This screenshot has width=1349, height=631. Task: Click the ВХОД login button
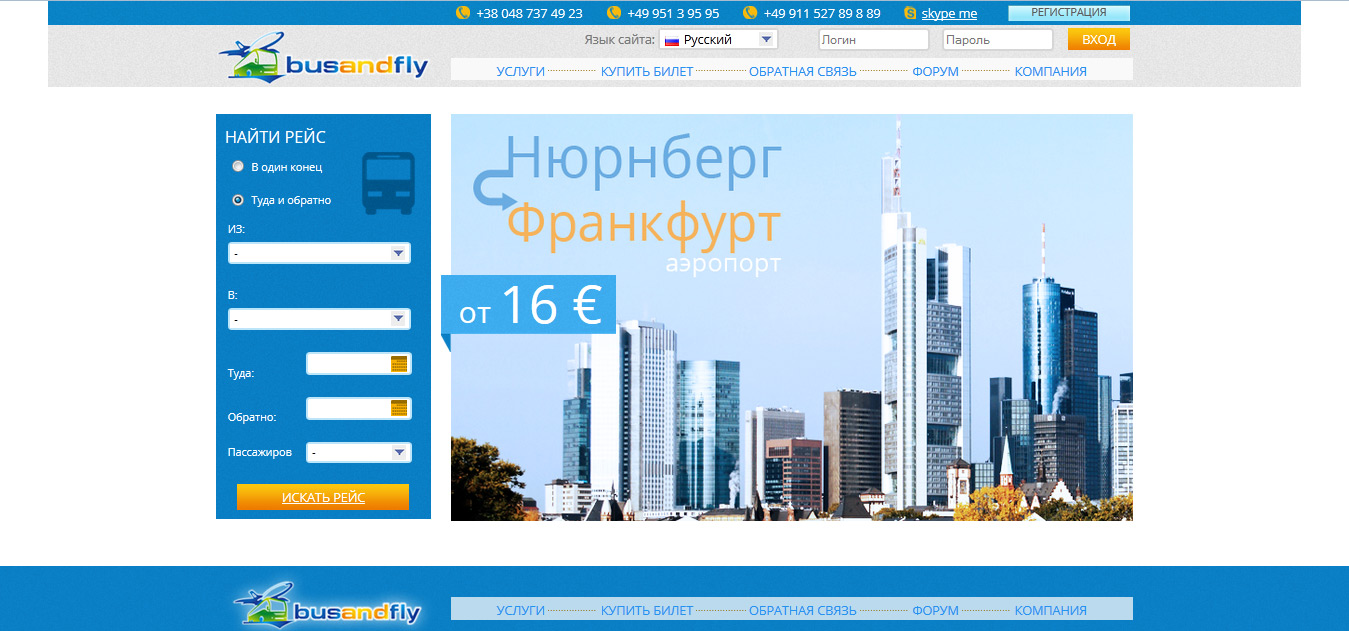[x=1099, y=39]
